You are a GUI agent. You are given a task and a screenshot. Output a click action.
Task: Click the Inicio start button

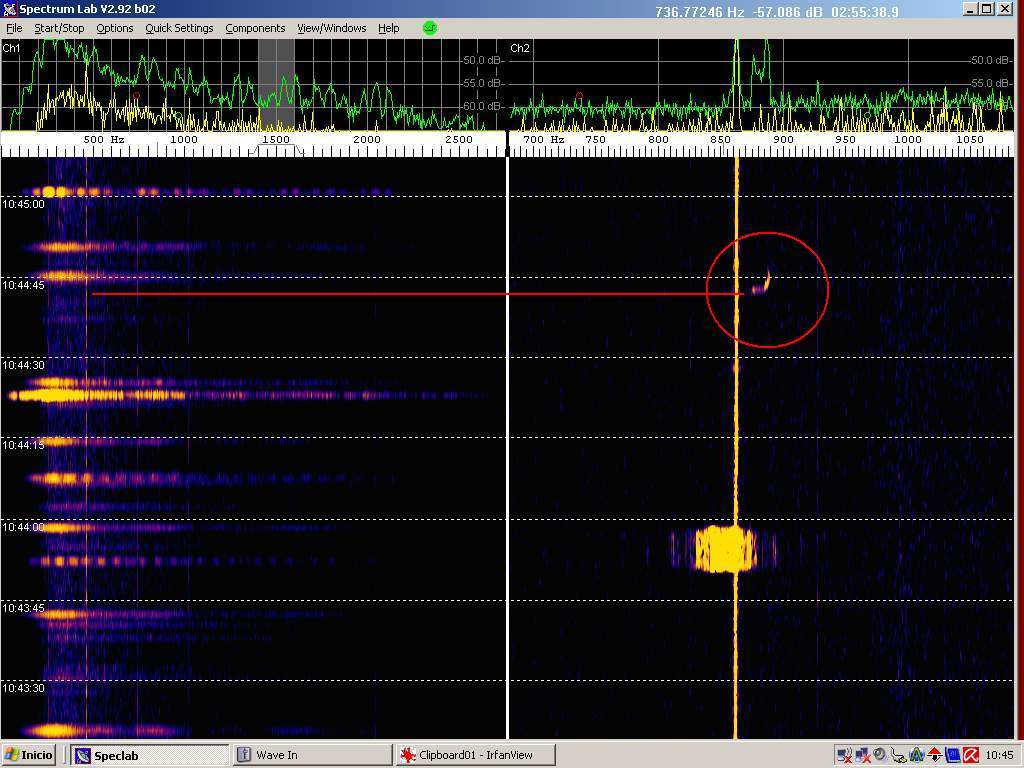[30, 755]
